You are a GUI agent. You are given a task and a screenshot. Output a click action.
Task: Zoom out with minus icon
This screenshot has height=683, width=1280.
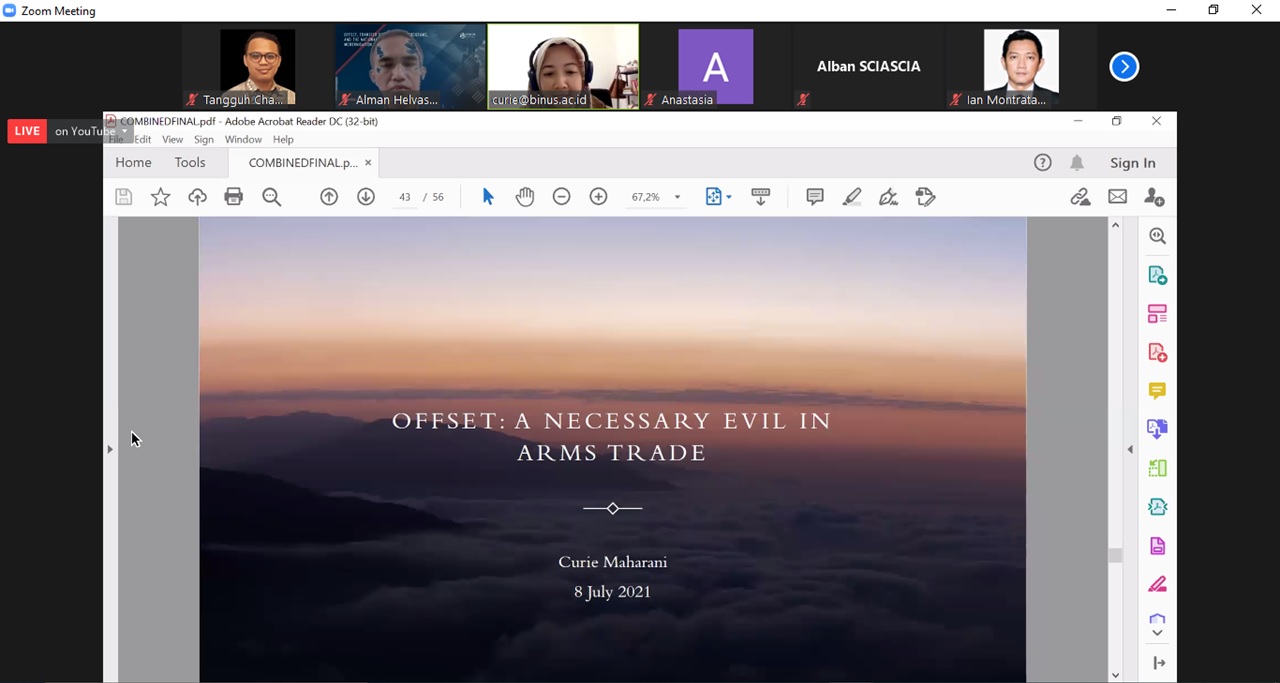(x=562, y=197)
